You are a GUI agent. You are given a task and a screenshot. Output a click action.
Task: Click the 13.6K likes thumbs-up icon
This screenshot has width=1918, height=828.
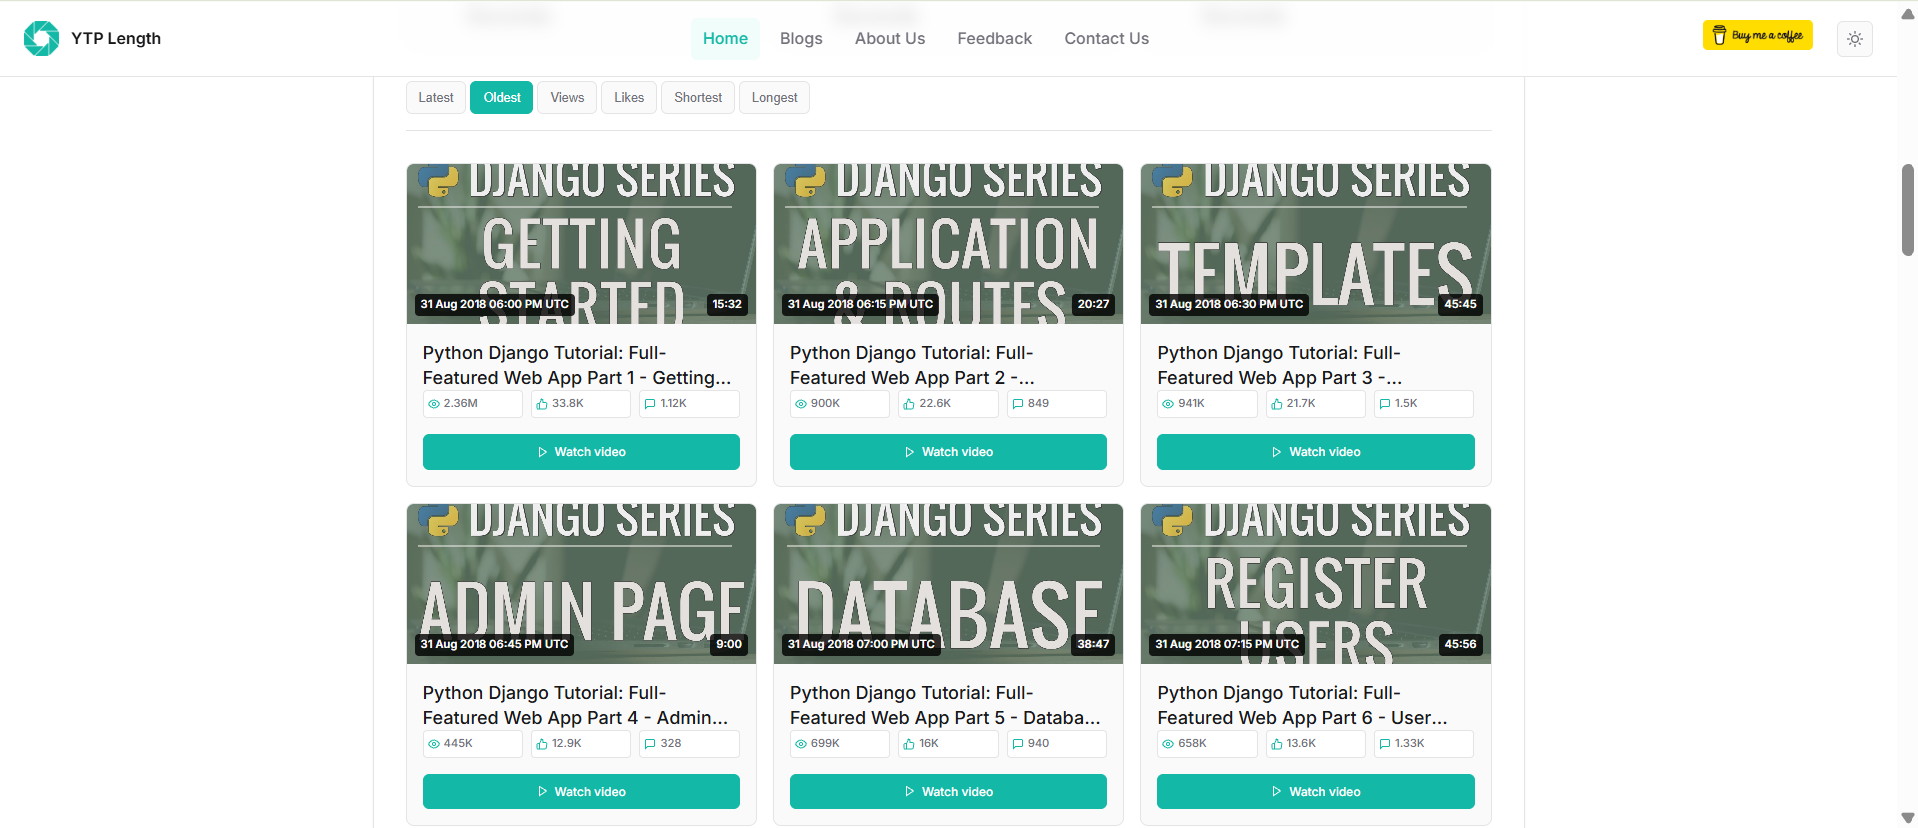click(1277, 744)
